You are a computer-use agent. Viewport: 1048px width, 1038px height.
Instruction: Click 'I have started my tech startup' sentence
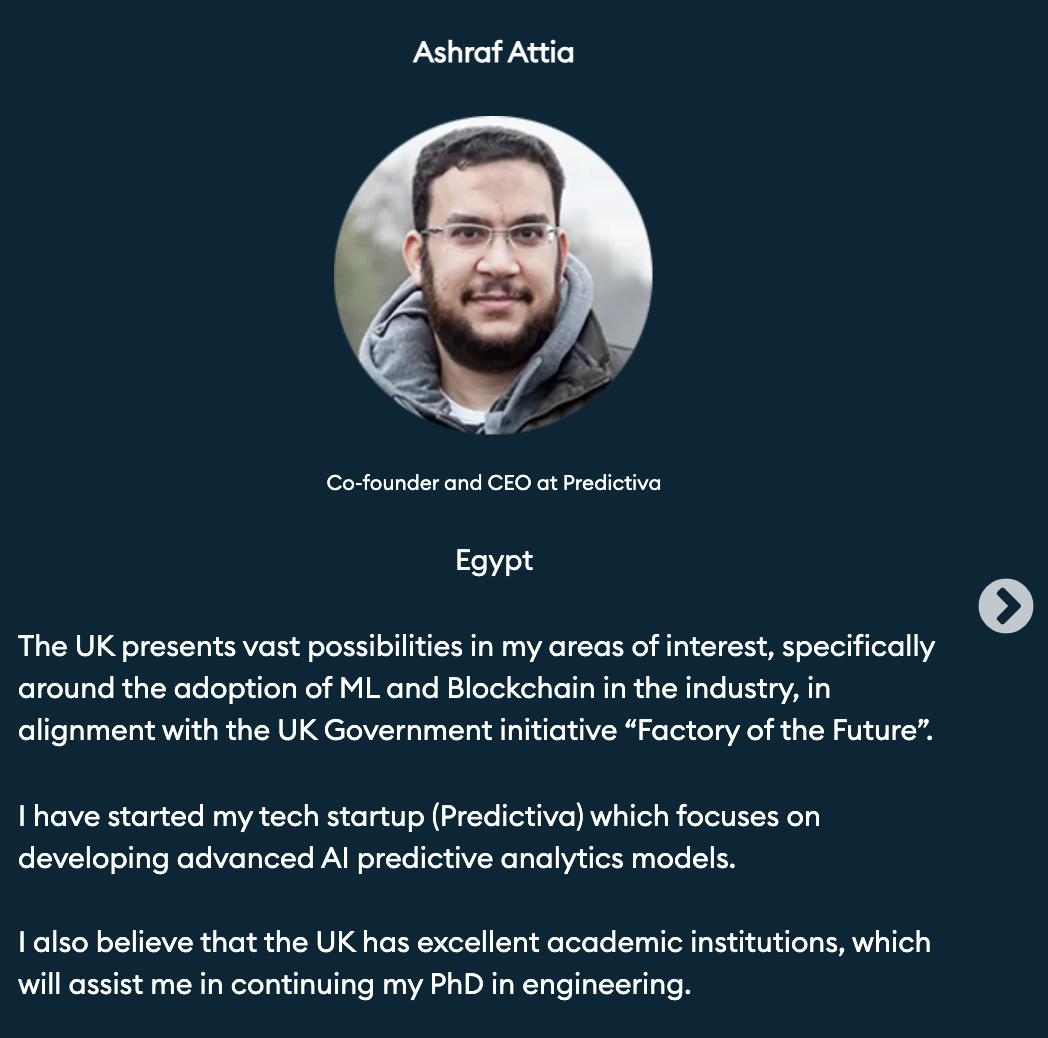point(221,816)
